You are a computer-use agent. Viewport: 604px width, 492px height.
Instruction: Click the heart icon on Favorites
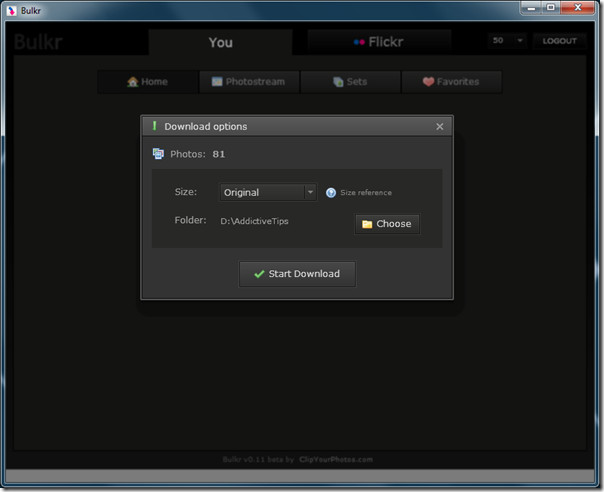(x=428, y=82)
